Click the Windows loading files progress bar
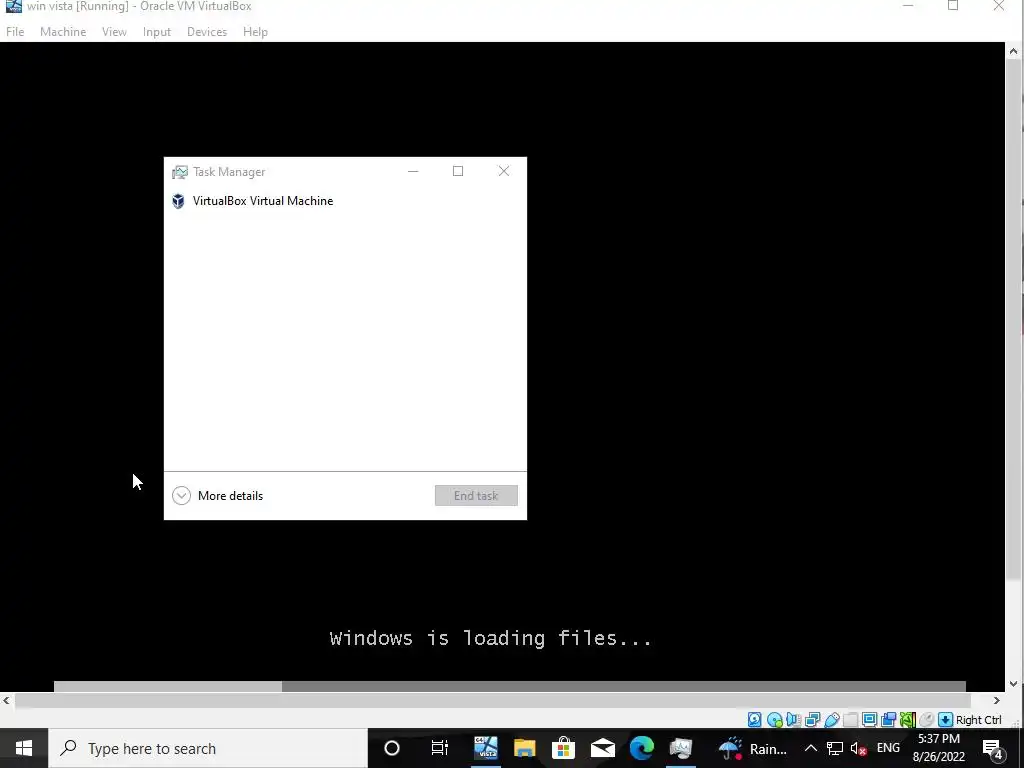Viewport: 1024px width, 768px height. [x=509, y=686]
